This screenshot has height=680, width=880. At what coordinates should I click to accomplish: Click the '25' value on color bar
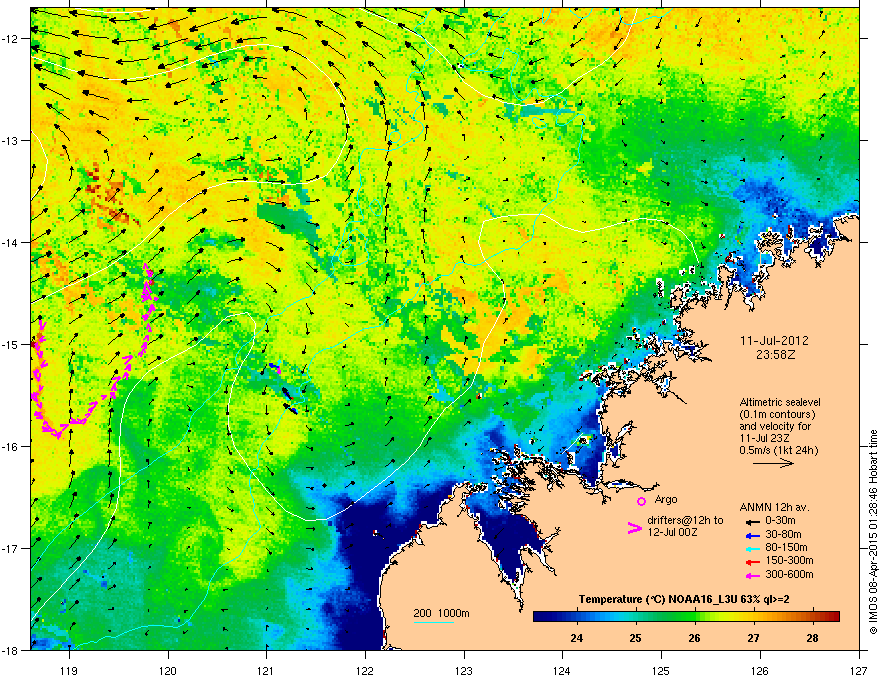coord(635,638)
